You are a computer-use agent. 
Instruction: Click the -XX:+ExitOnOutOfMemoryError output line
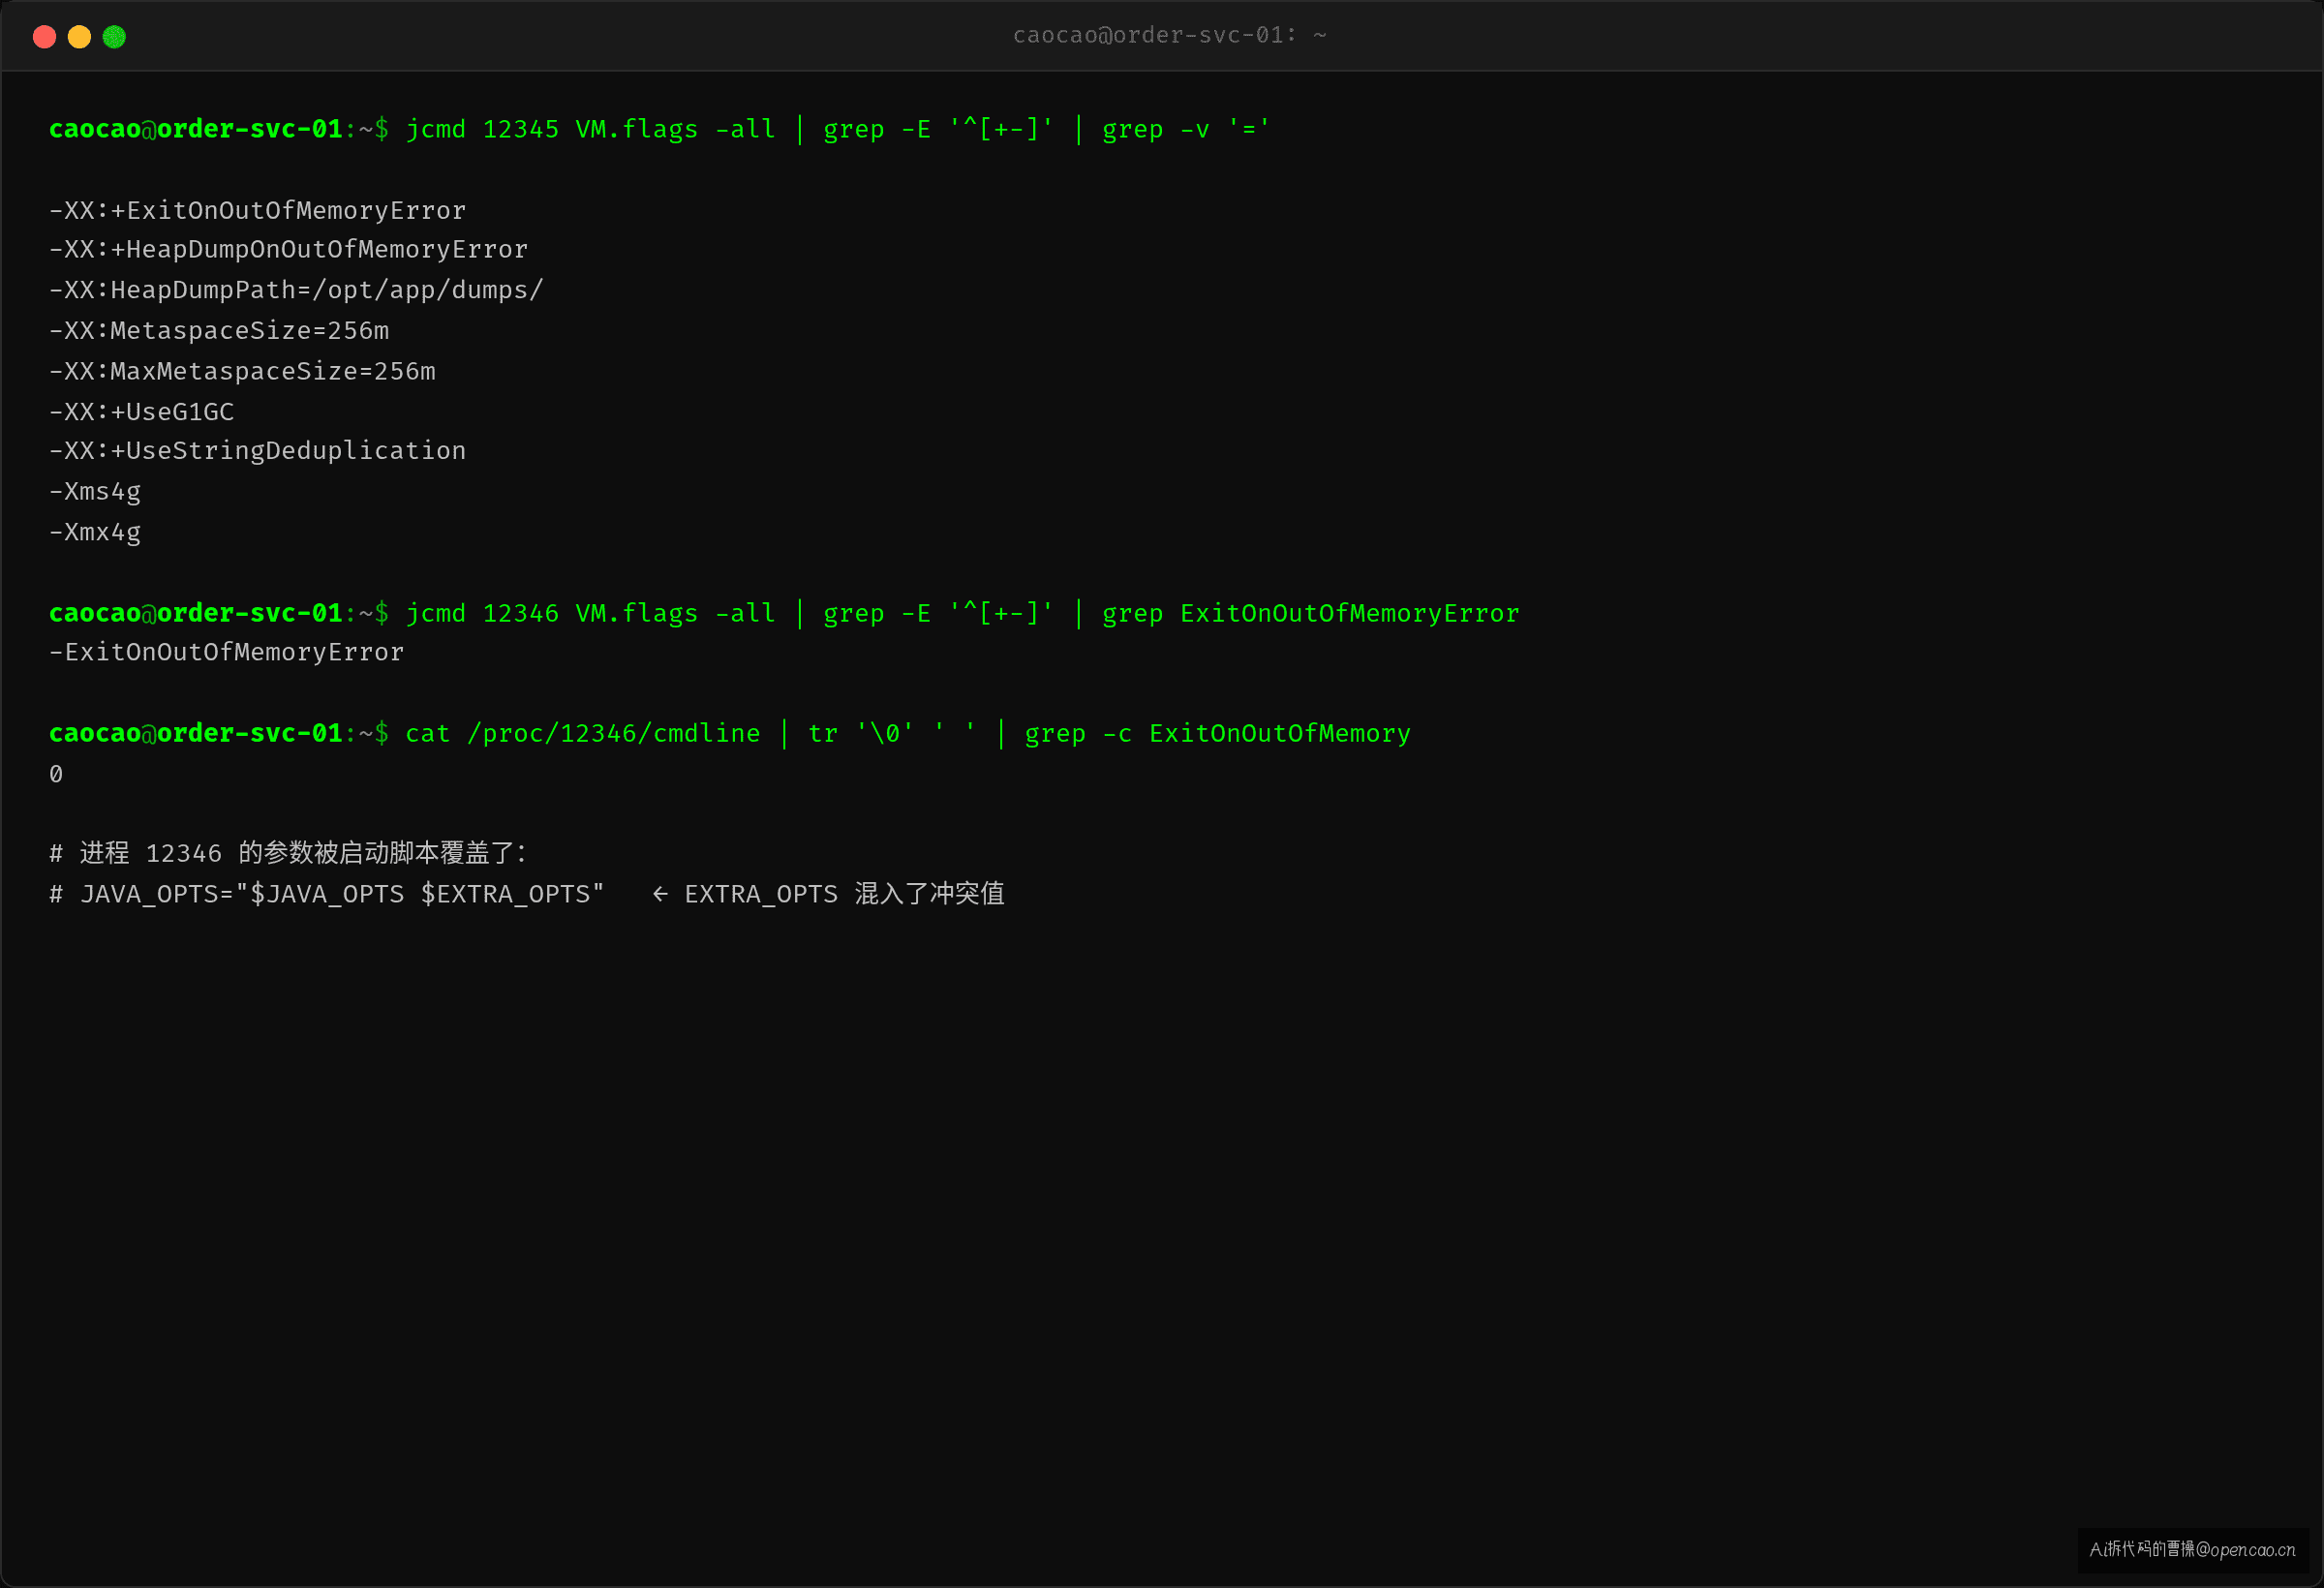point(257,210)
